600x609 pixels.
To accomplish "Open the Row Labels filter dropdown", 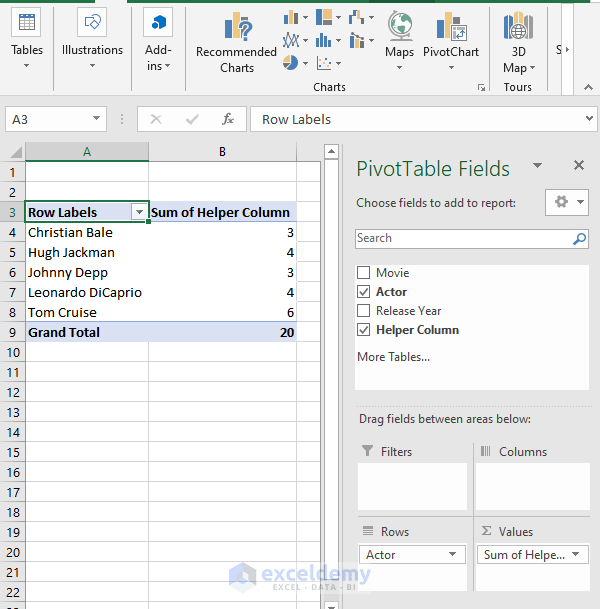I will [x=139, y=212].
